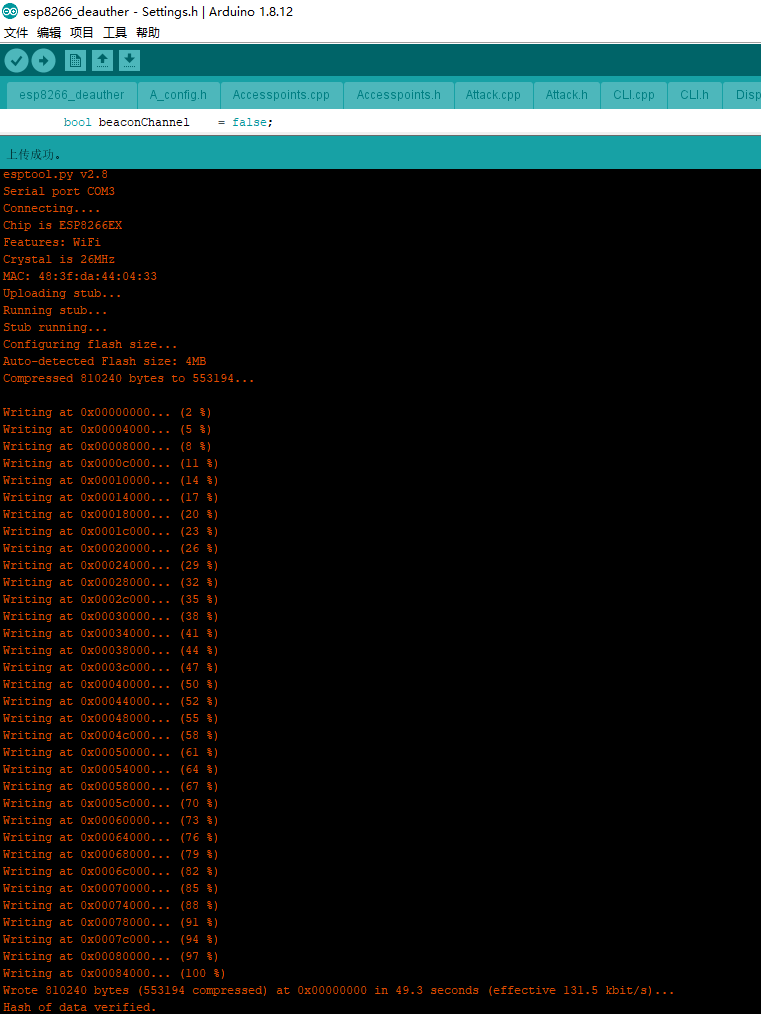Save sketch using the down-arrow icon
This screenshot has height=1014, width=761.
(129, 61)
